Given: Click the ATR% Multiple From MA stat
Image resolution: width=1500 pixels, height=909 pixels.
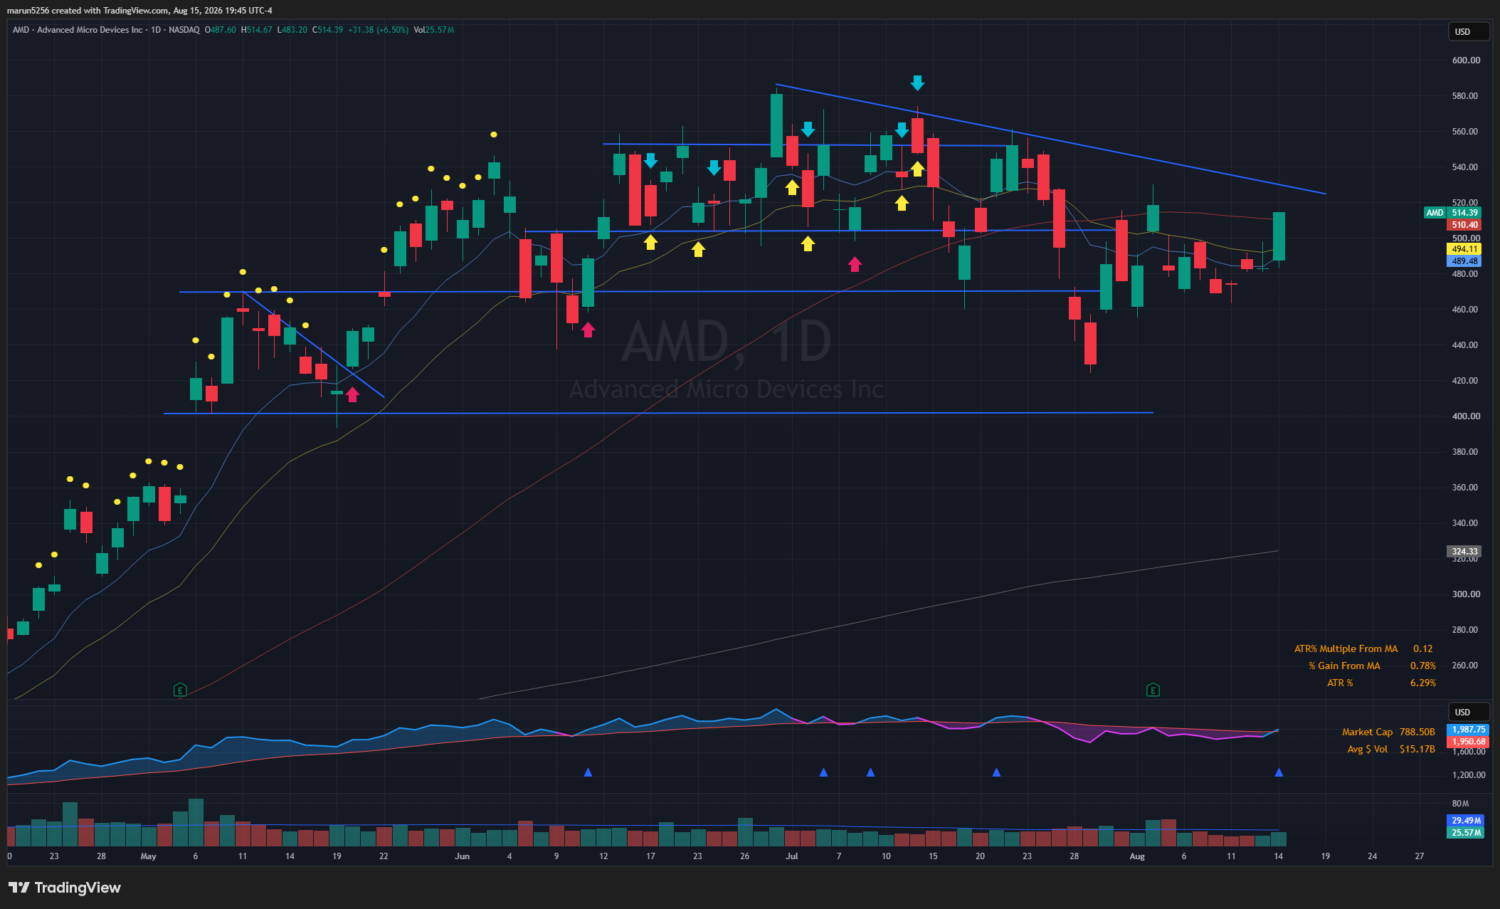Looking at the screenshot, I should click(1364, 649).
